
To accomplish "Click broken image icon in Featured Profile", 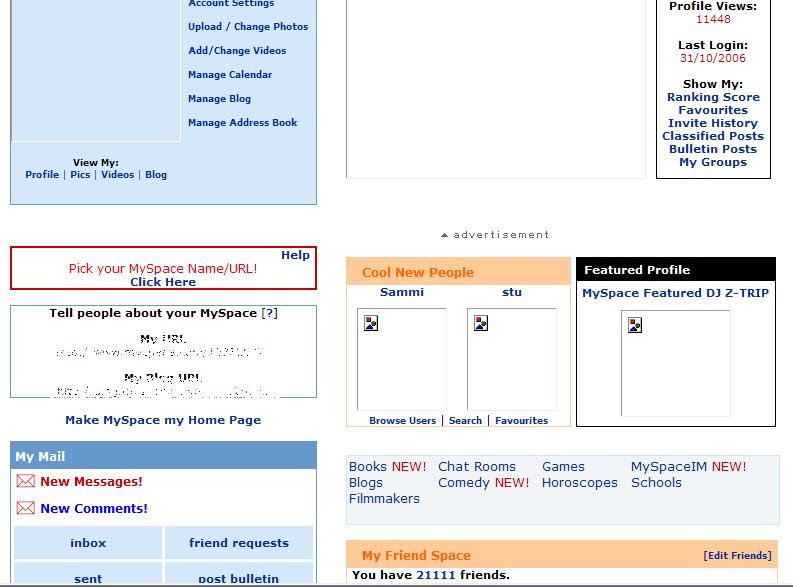I will click(x=635, y=325).
